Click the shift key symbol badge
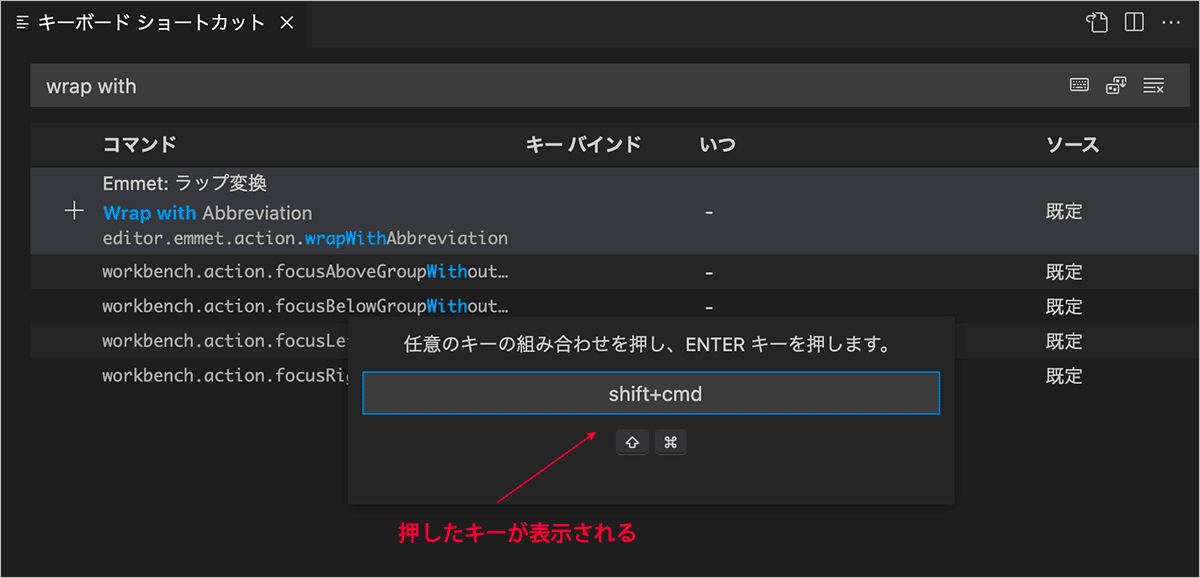The height and width of the screenshot is (578, 1200). point(633,442)
